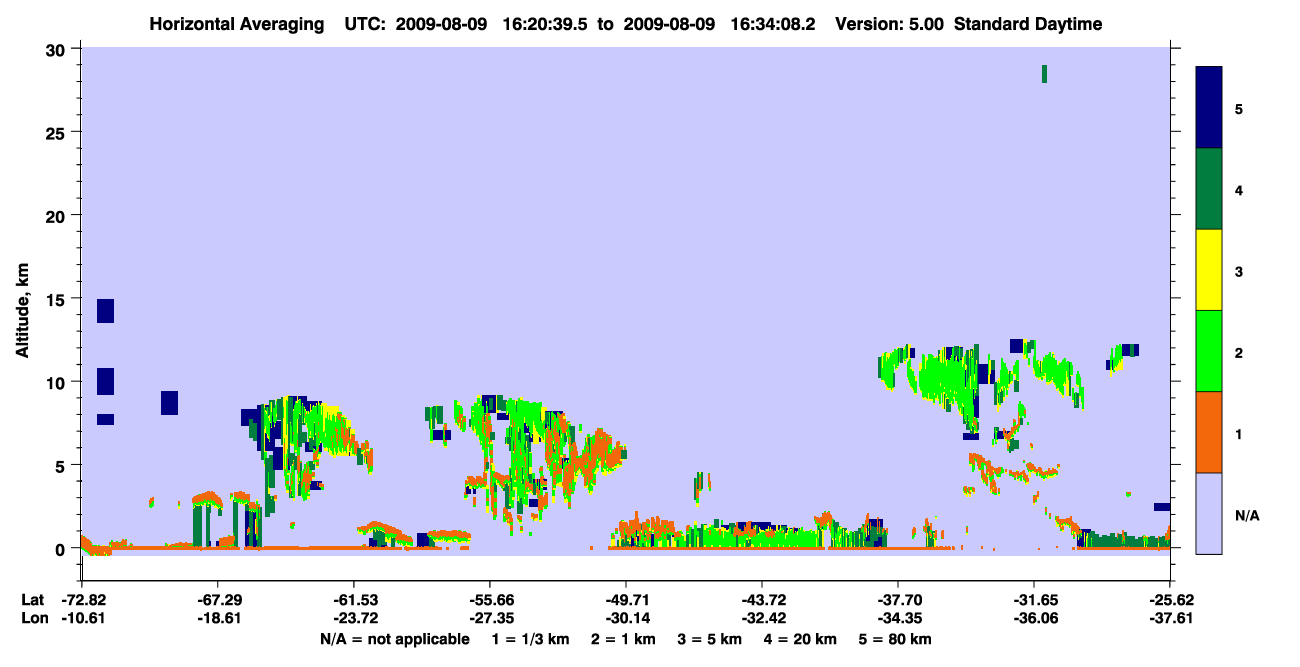Click the small green feature near 28 km altitude
This screenshot has height=667, width=1300.
(x=1044, y=74)
